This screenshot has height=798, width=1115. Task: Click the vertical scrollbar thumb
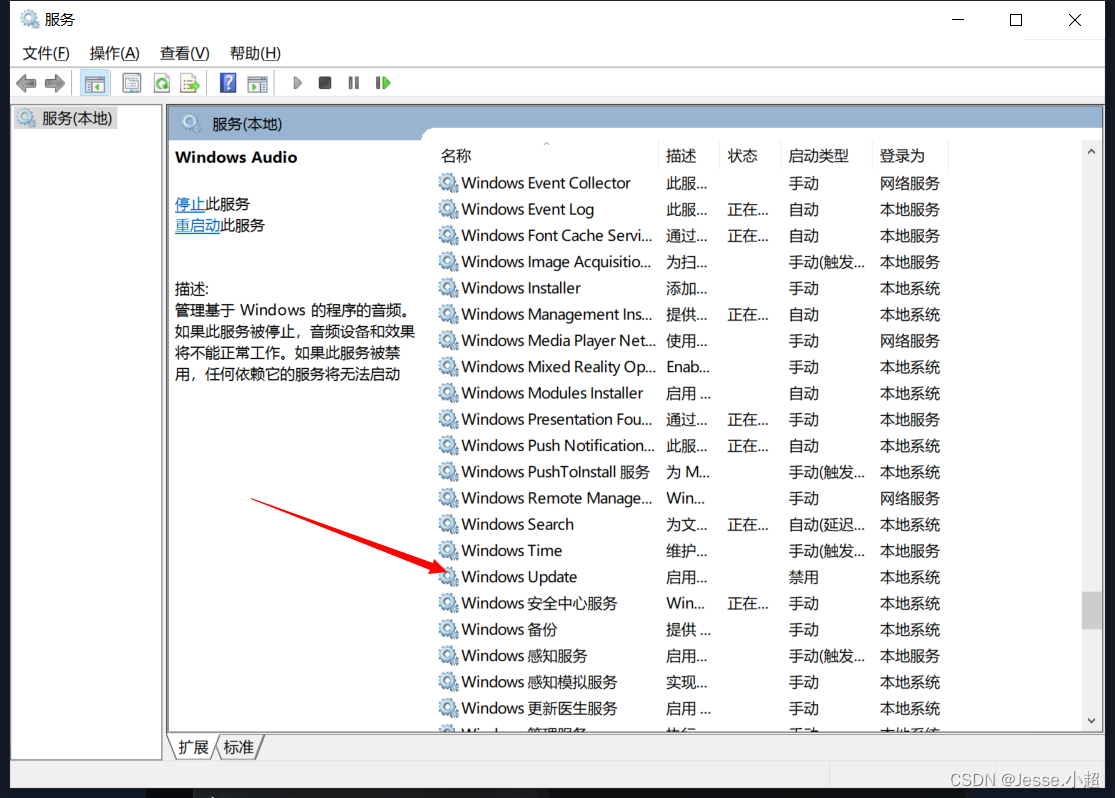point(1092,610)
